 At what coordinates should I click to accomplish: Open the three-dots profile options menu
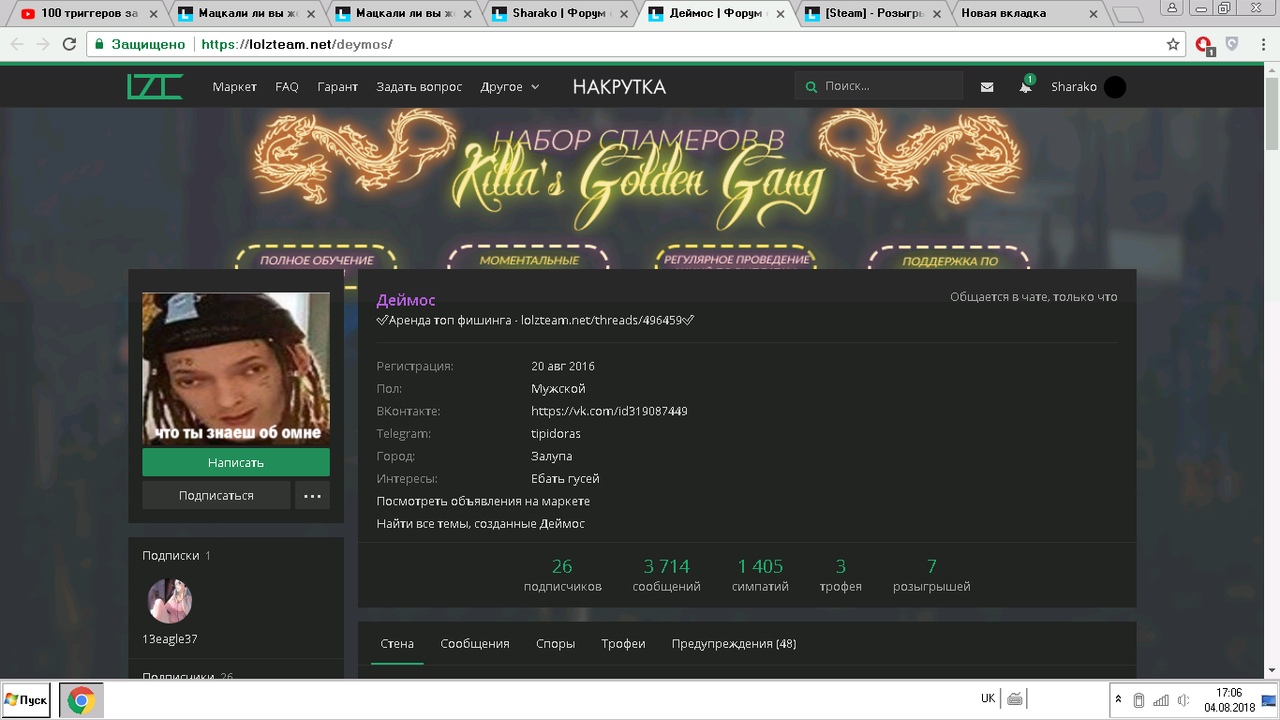312,495
